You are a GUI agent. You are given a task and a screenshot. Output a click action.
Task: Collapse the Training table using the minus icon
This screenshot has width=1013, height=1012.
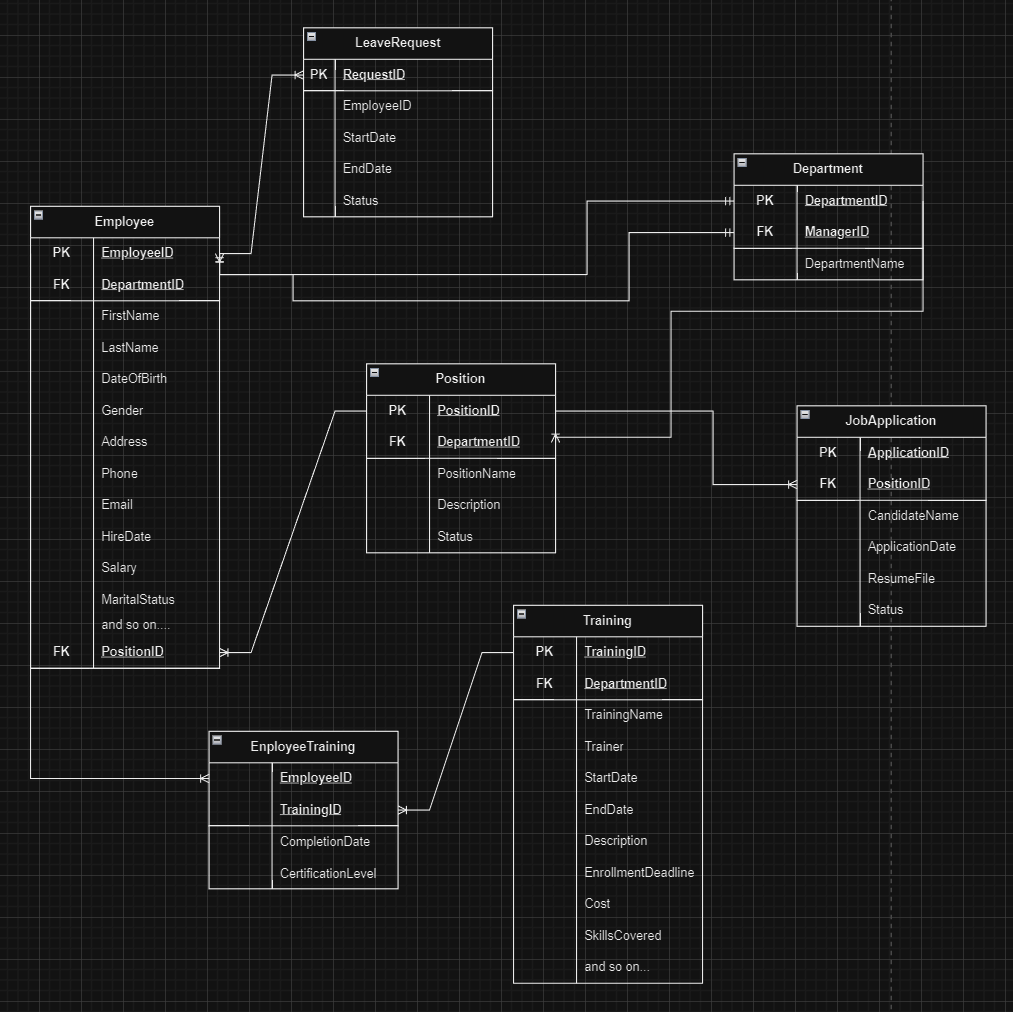click(522, 614)
